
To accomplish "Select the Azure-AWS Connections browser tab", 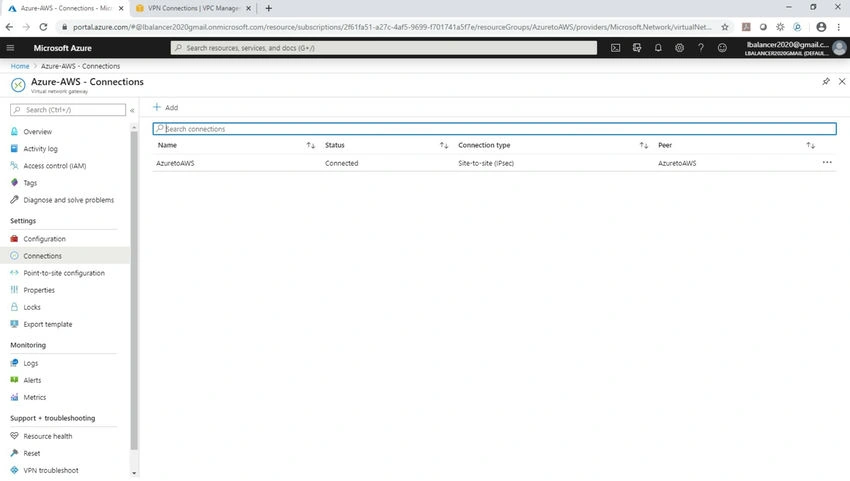I will 65,8.
